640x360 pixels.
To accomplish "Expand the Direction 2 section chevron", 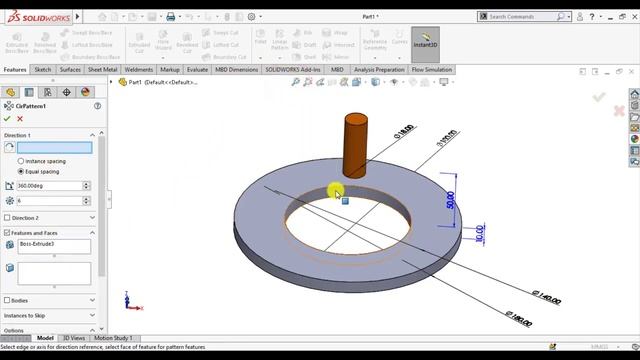I will [x=92, y=218].
